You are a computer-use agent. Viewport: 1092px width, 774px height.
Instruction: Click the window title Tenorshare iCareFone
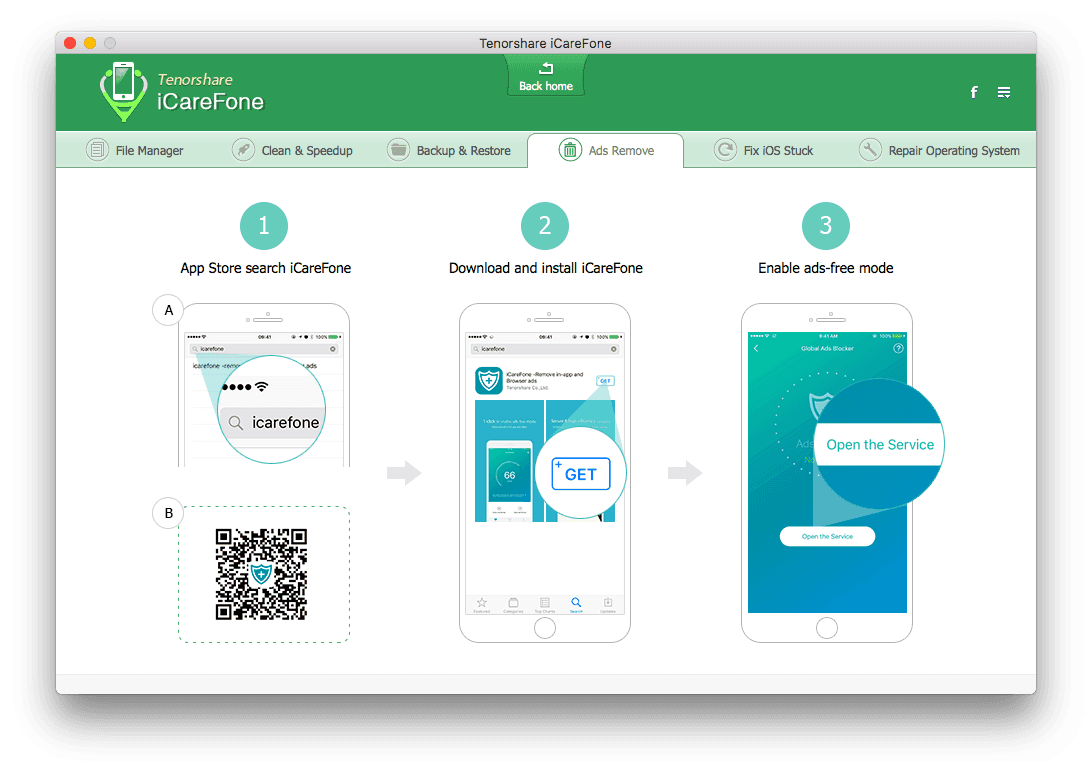[545, 43]
